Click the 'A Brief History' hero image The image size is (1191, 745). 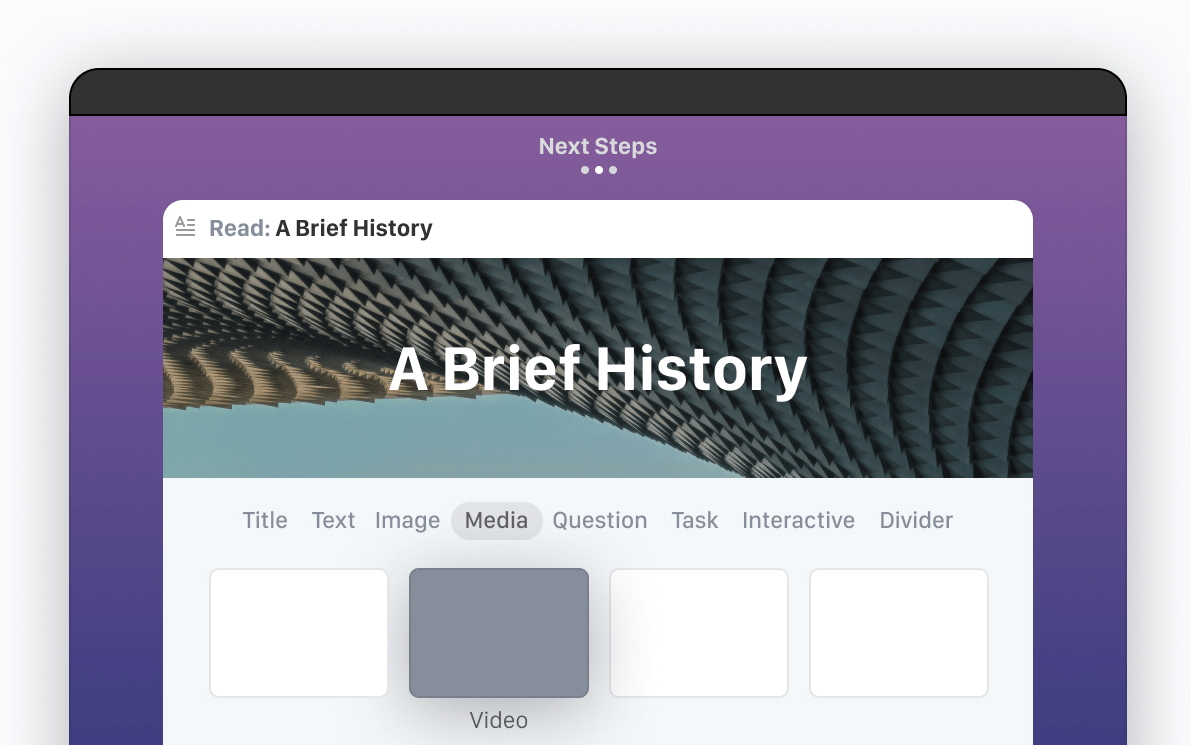tap(598, 366)
